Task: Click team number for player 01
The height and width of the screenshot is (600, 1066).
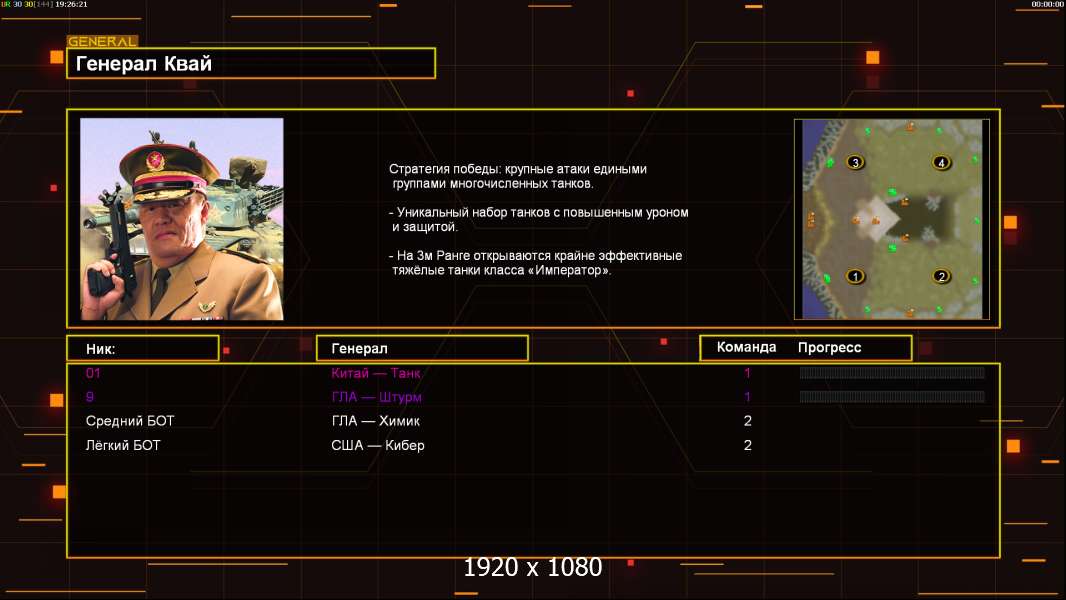Action: pos(747,373)
